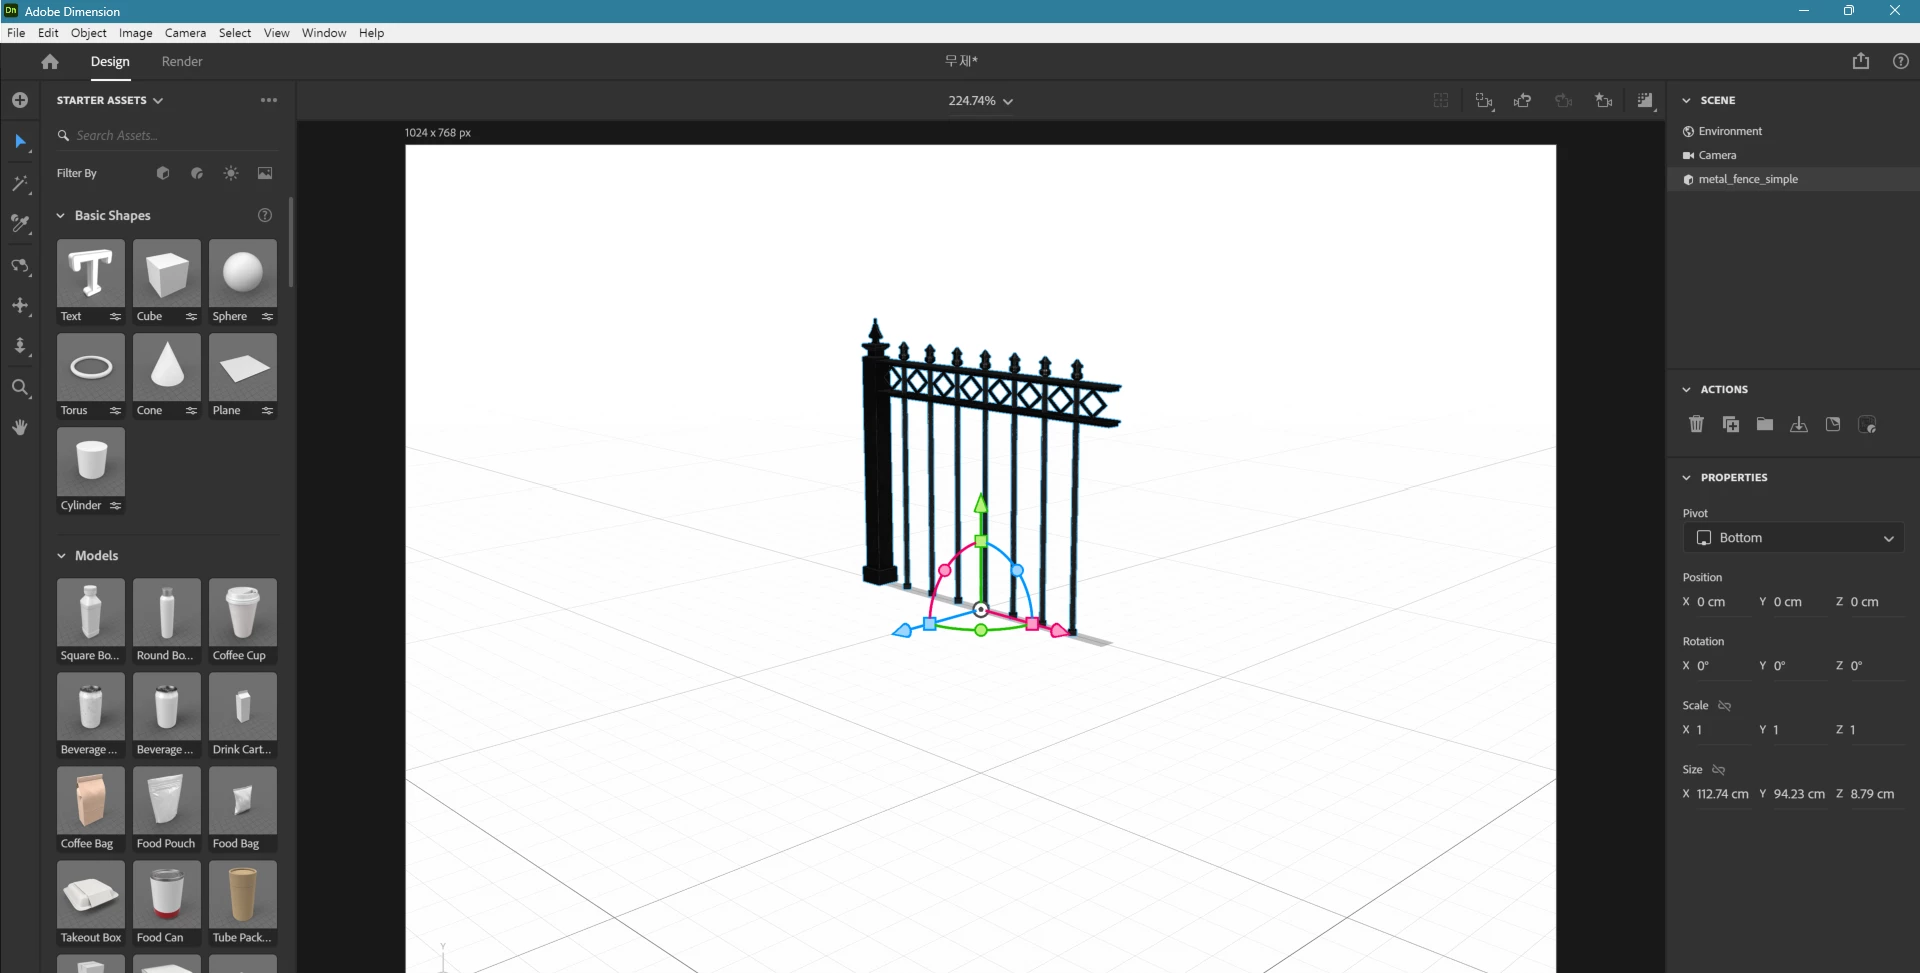Open the Starter Assets dropdown
This screenshot has height=974, width=1920.
click(110, 100)
